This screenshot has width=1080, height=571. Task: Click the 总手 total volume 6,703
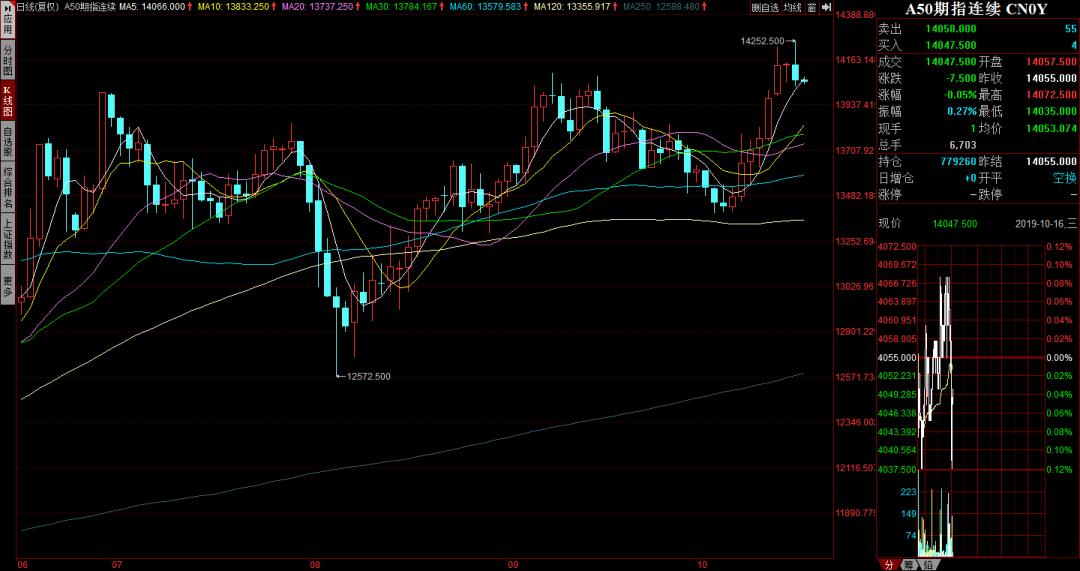click(x=963, y=145)
